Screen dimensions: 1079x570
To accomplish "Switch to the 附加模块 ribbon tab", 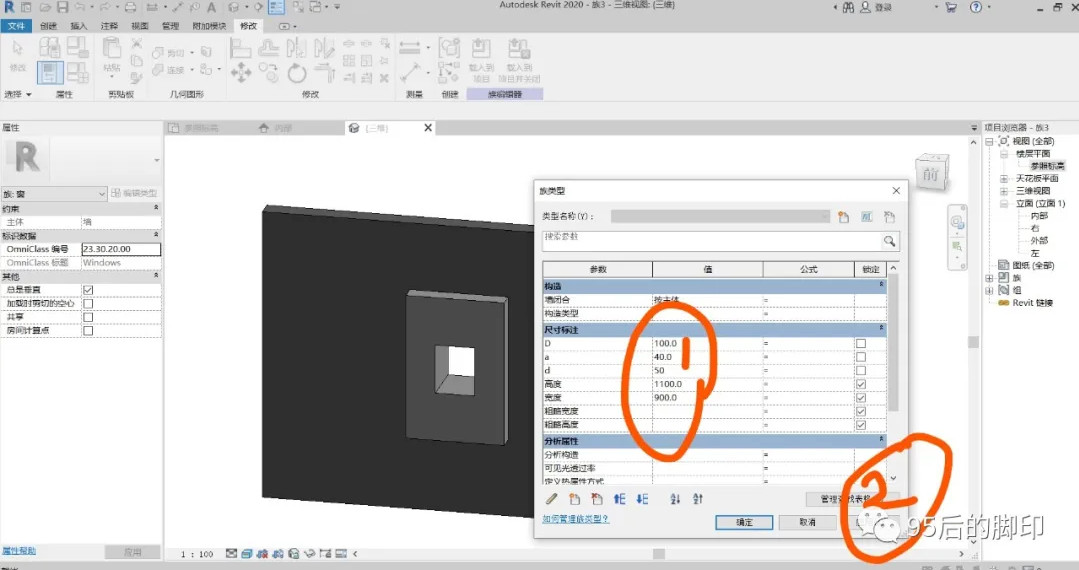I will 209,26.
